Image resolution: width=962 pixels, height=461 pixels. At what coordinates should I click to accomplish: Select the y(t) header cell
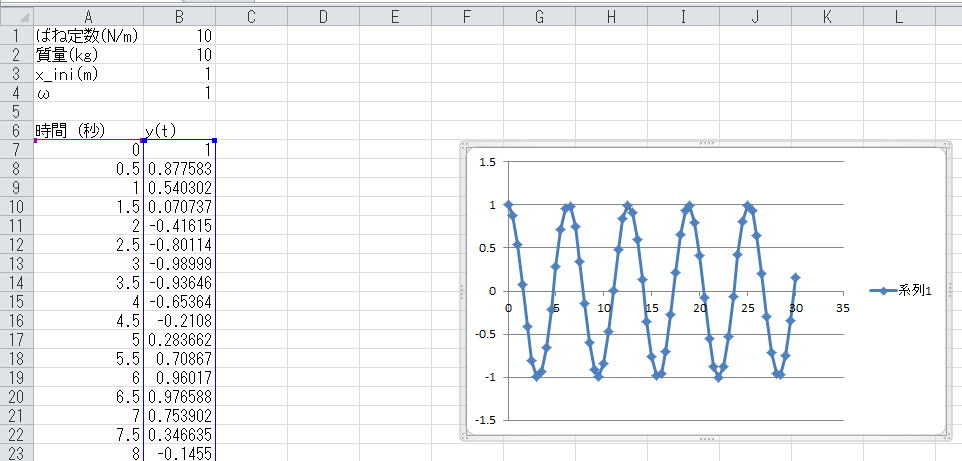(179, 131)
